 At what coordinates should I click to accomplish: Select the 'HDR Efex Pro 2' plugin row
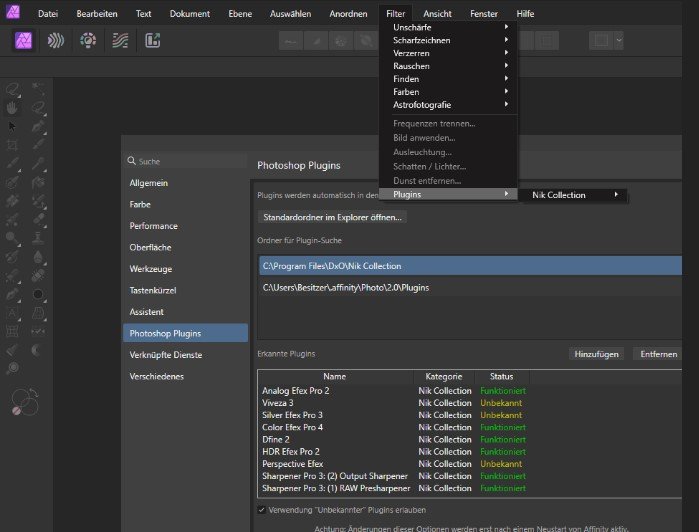pos(470,452)
